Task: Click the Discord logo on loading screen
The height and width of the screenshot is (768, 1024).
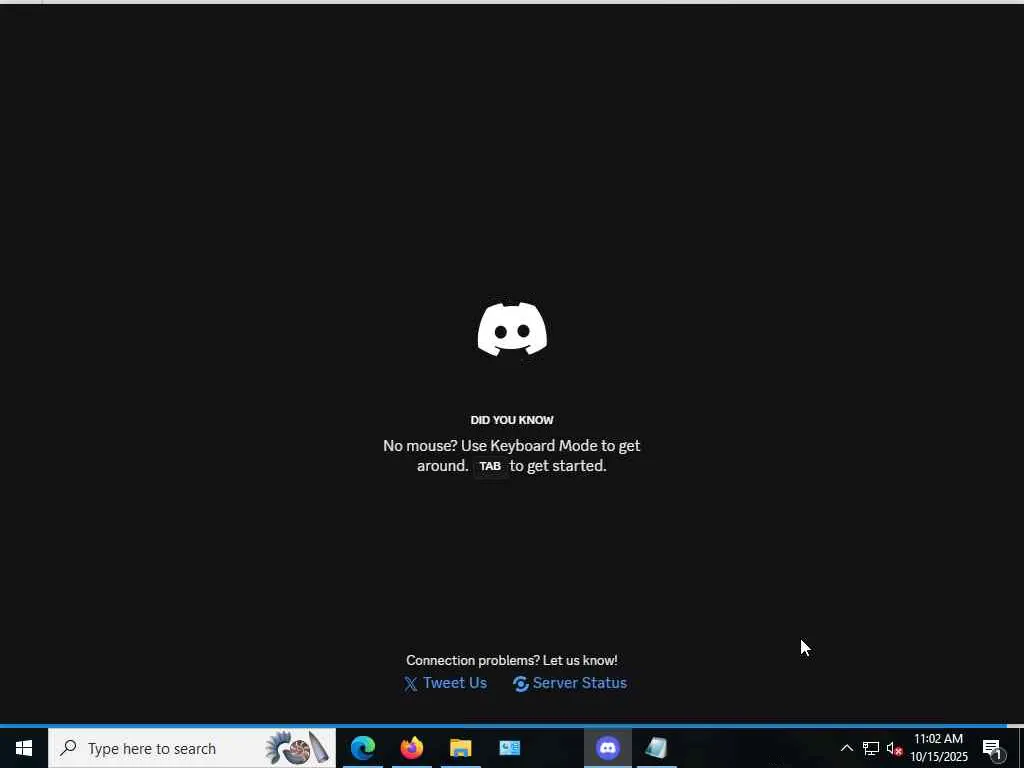Action: (x=512, y=329)
